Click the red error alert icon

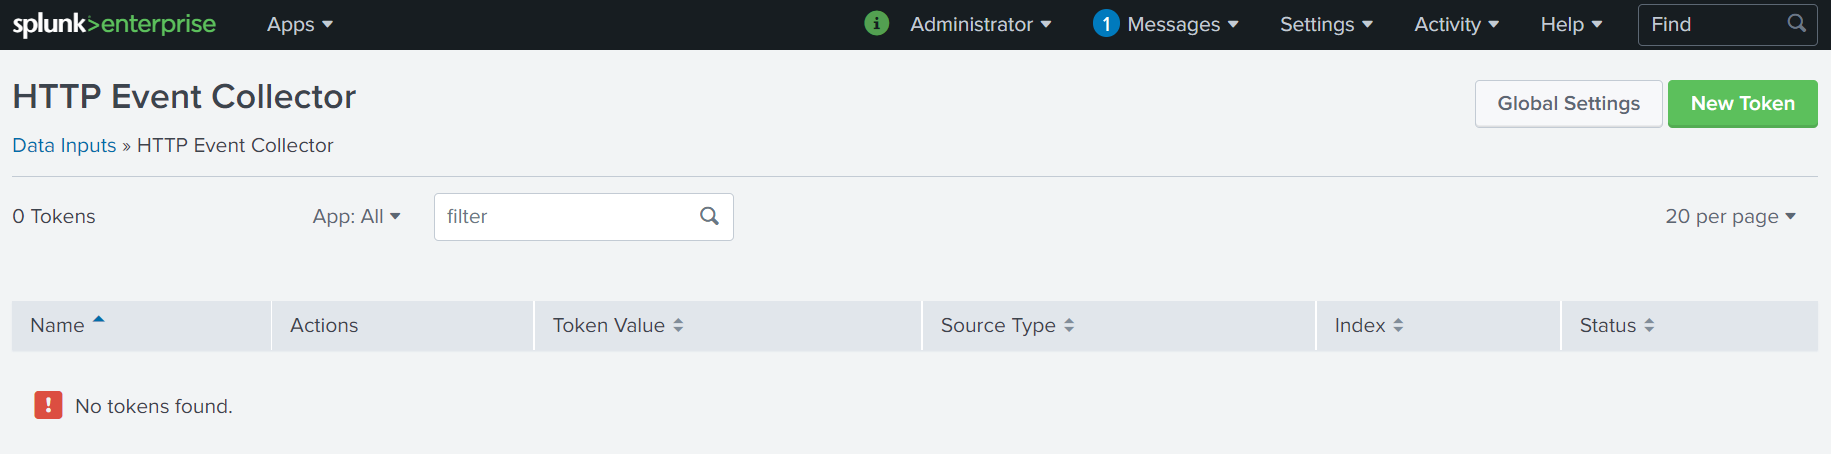coord(48,405)
